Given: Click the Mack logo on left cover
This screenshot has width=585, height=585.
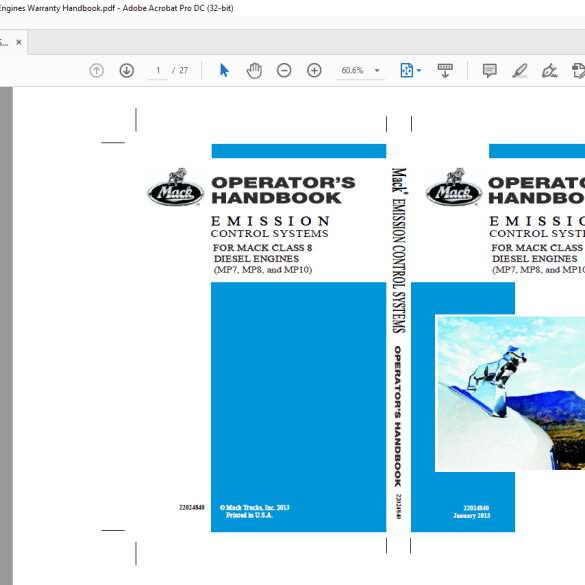Looking at the screenshot, I should coord(175,187).
